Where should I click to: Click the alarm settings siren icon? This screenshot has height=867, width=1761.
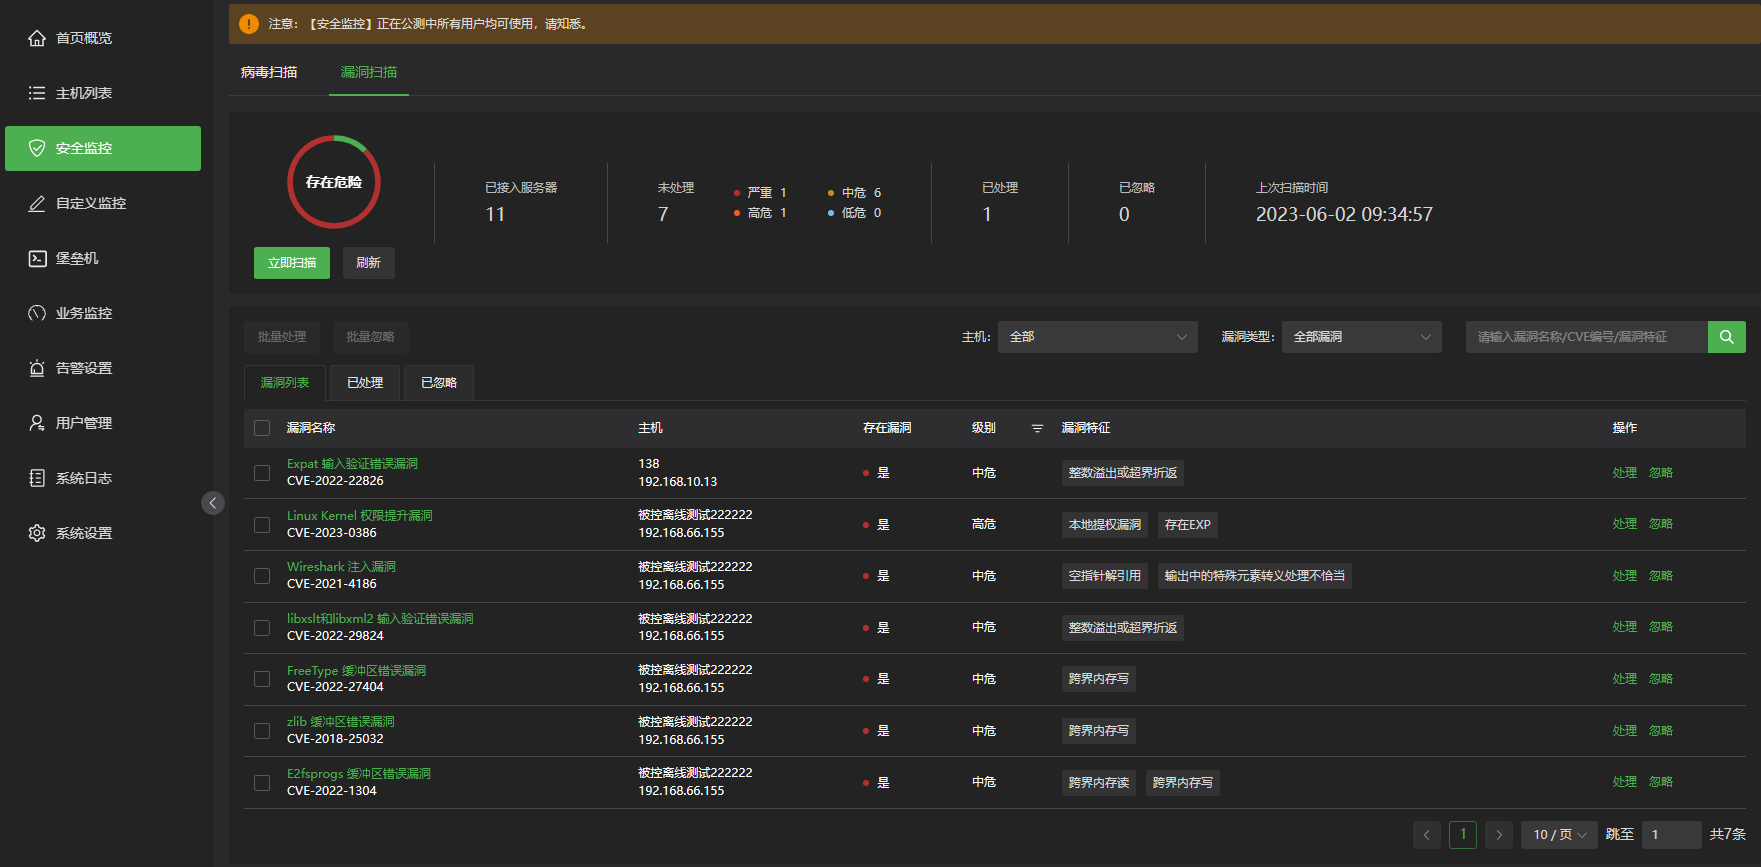click(37, 368)
